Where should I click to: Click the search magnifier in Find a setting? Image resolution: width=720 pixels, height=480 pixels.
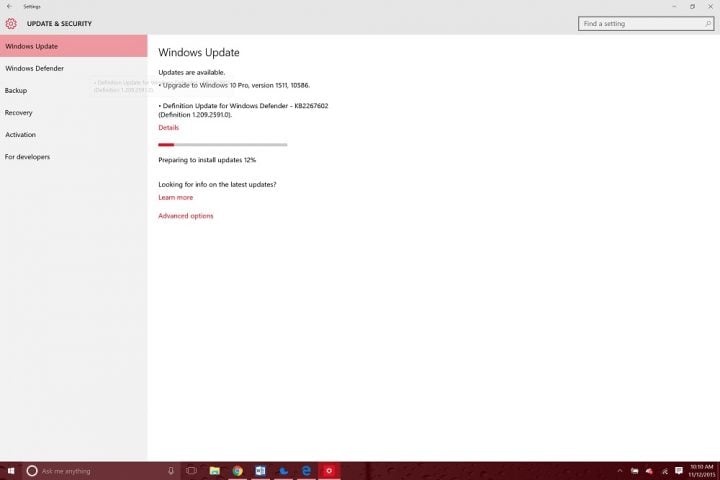click(x=708, y=24)
